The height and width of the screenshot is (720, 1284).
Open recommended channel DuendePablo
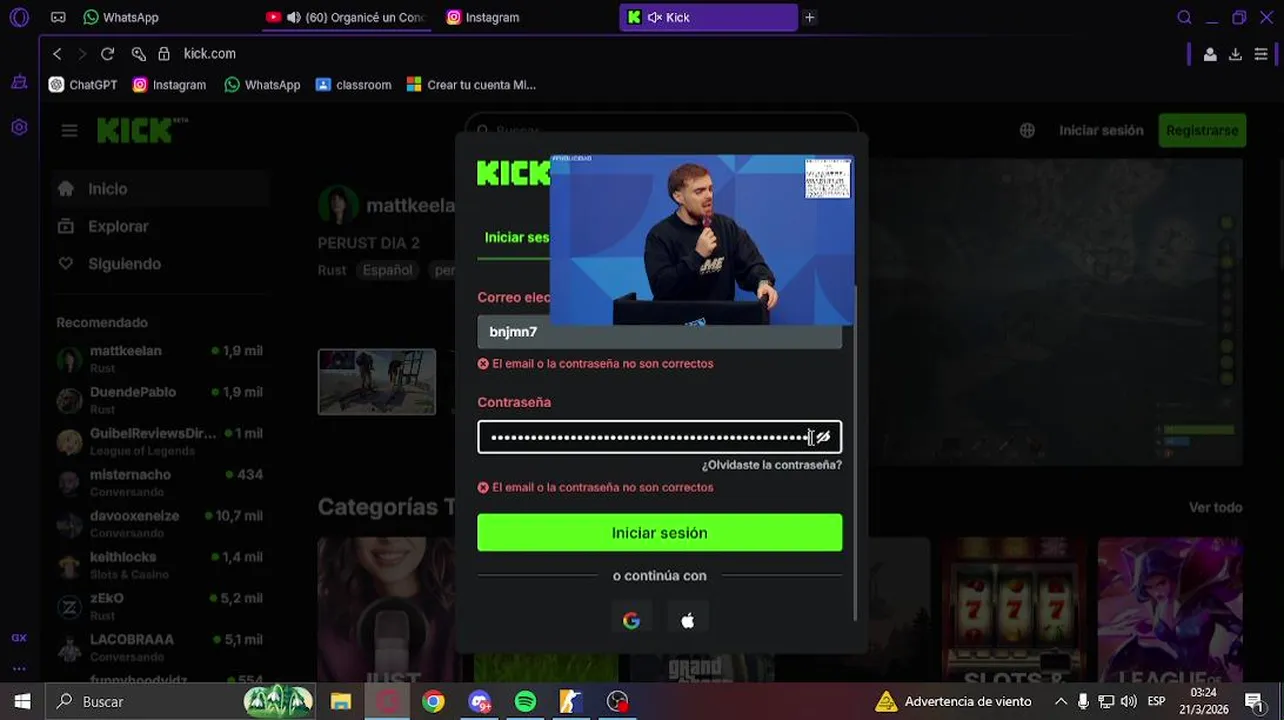tap(160, 400)
